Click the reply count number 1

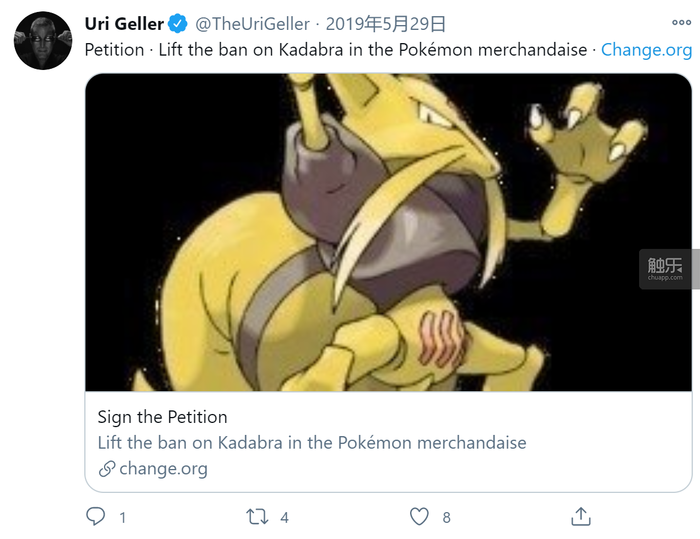point(123,518)
